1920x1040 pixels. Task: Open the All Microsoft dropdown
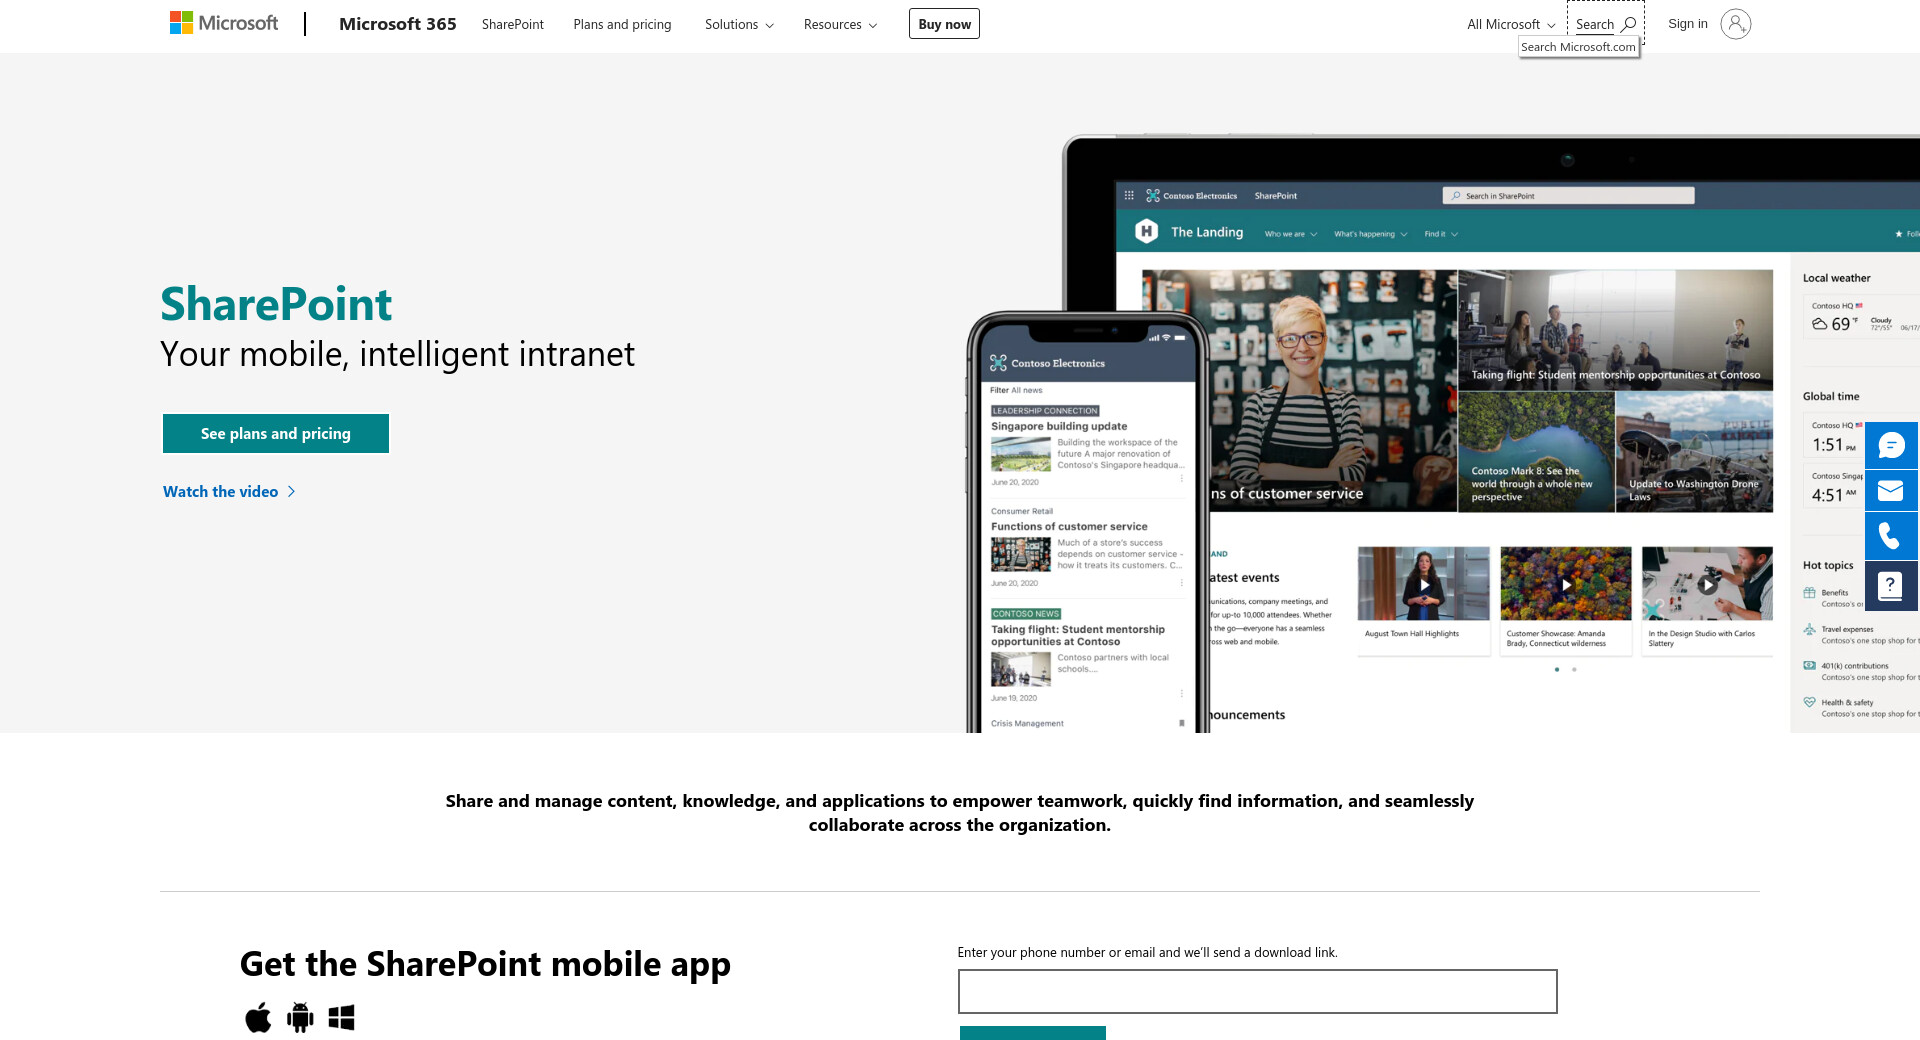point(1511,24)
